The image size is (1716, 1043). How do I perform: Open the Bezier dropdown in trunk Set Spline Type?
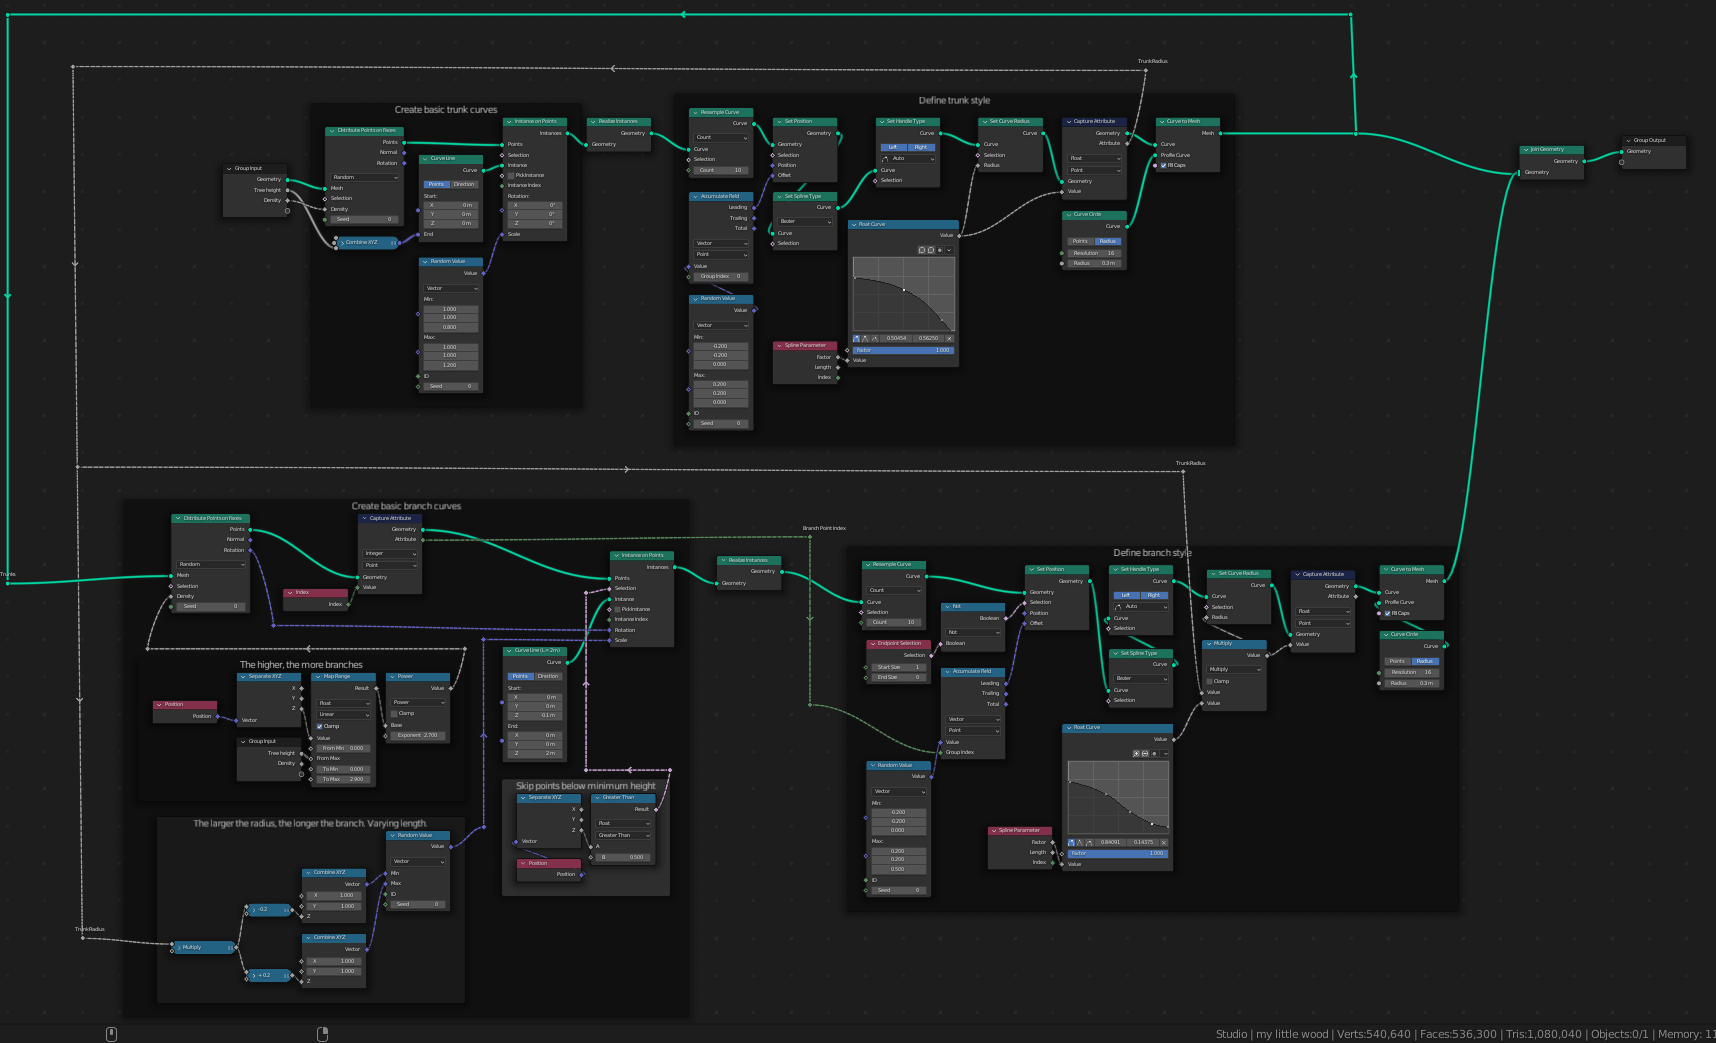point(805,221)
